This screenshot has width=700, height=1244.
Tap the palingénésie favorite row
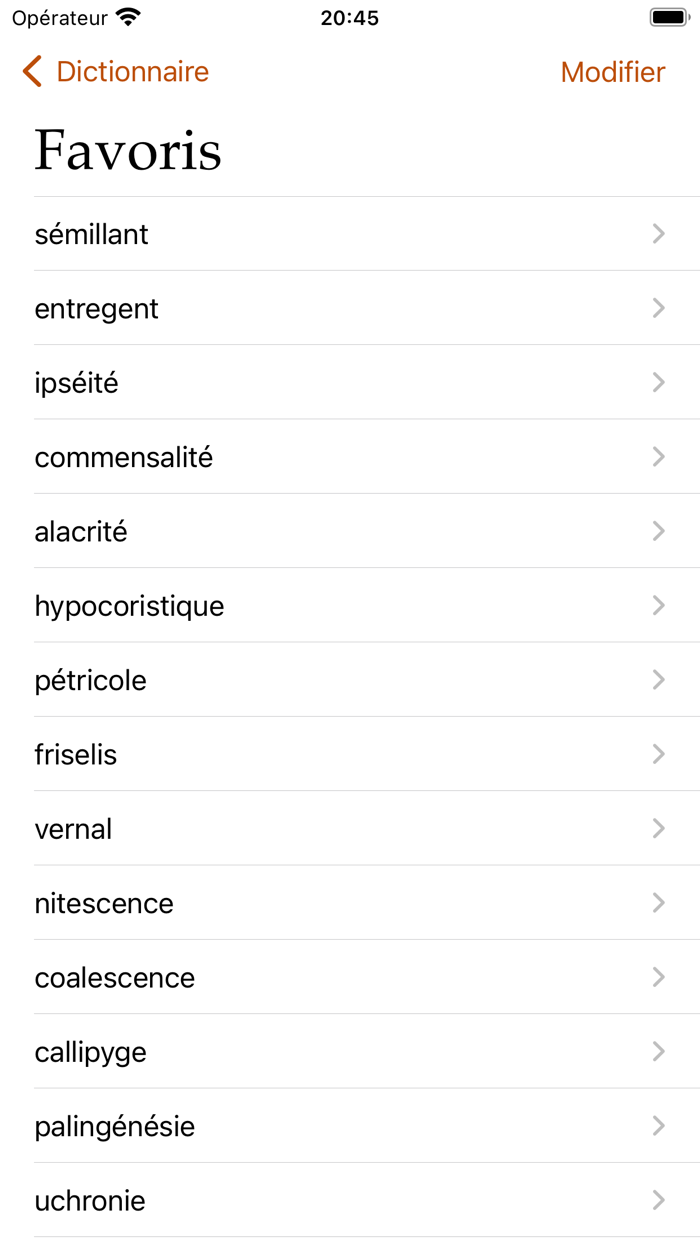[x=300, y=1126]
